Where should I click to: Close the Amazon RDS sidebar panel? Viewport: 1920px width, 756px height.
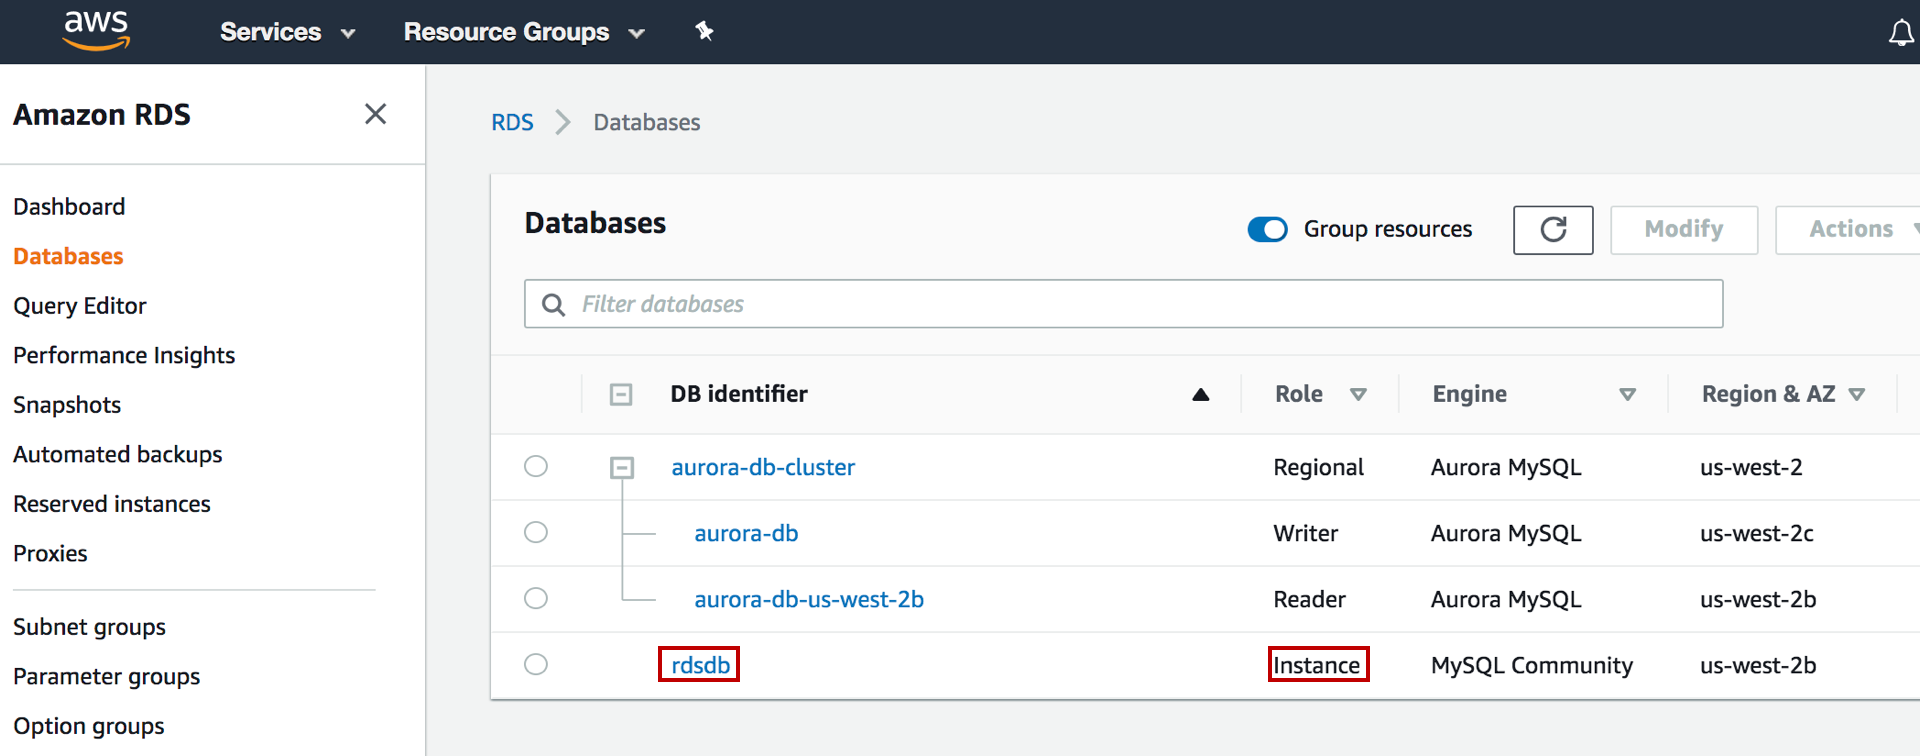(375, 114)
